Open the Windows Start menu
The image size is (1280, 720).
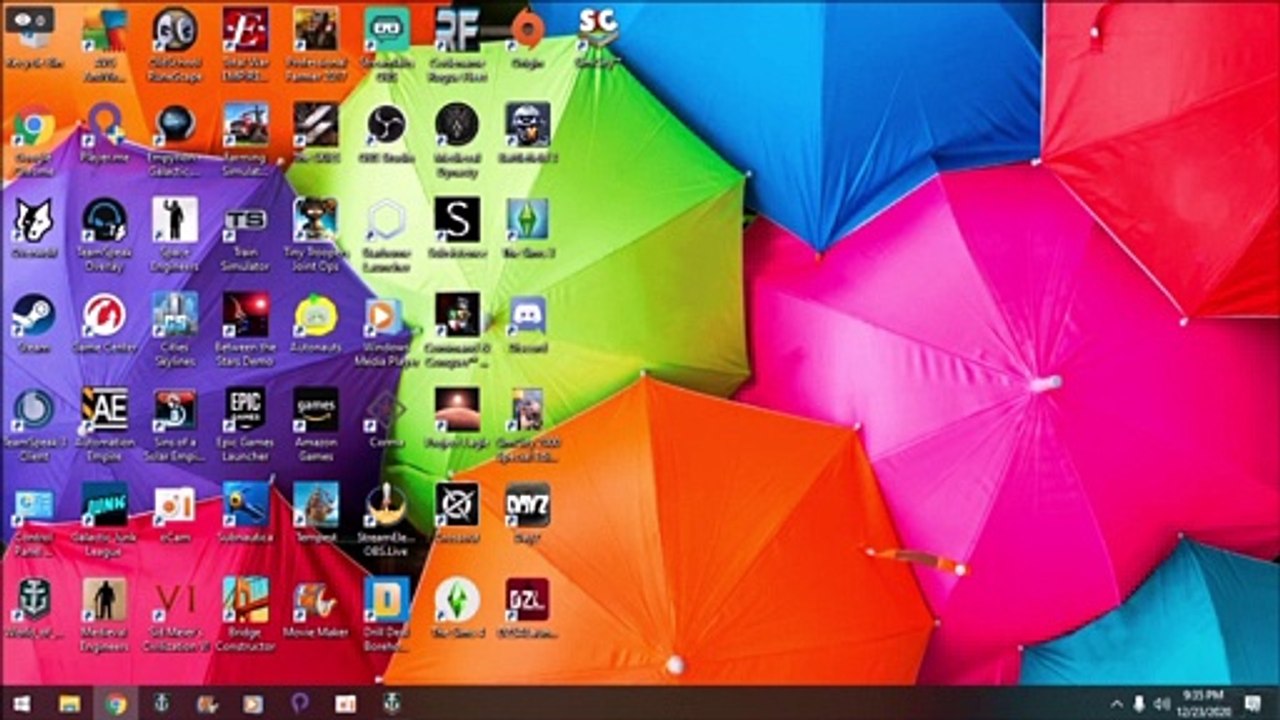(x=21, y=703)
